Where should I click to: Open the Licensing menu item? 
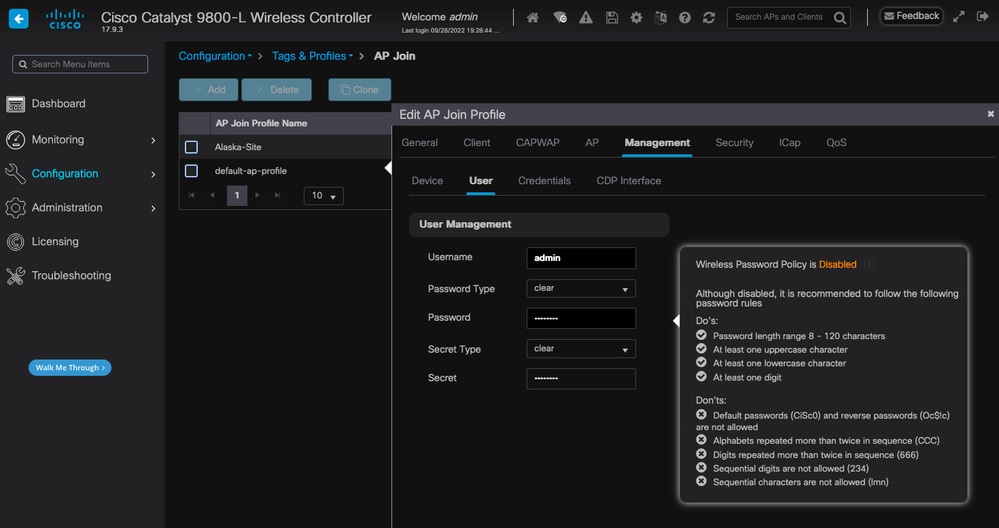tap(55, 241)
